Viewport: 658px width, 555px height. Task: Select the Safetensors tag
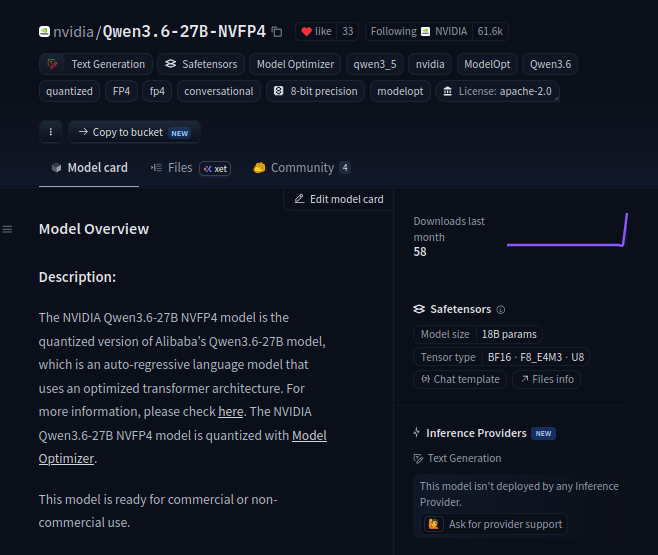tap(201, 64)
